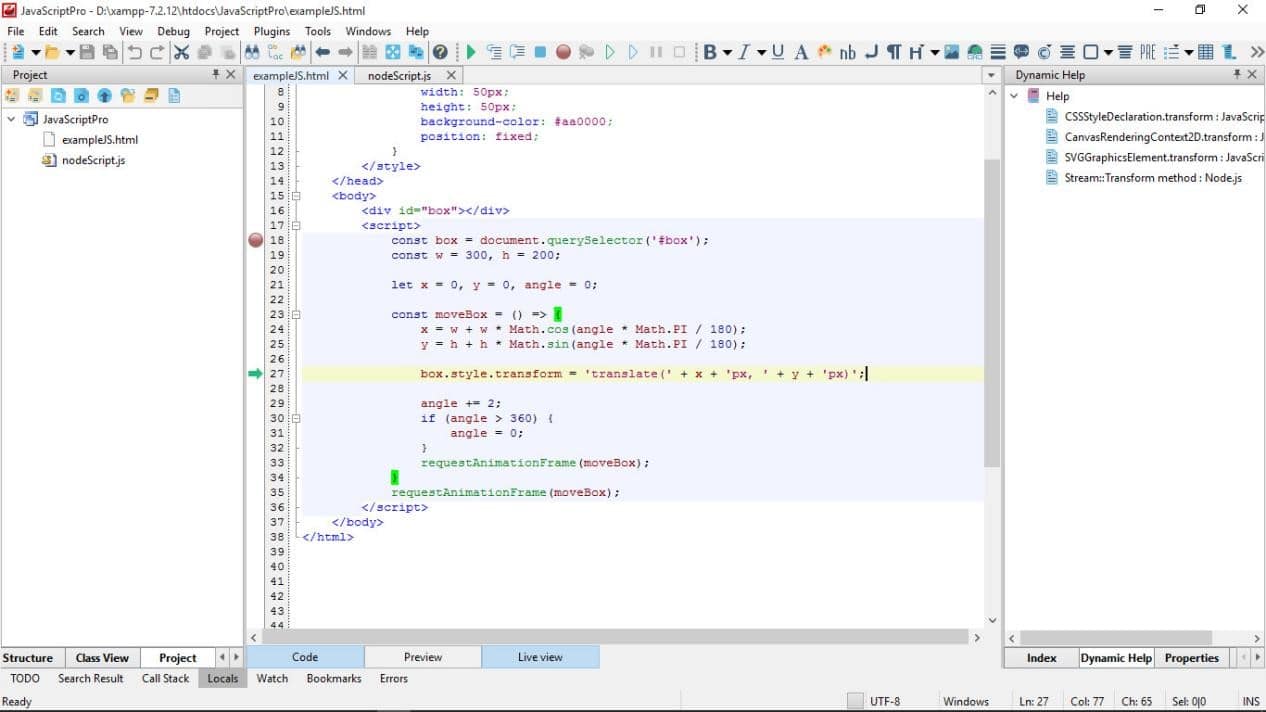Open the Italic dropdown arrow
This screenshot has width=1266, height=712.
761,52
